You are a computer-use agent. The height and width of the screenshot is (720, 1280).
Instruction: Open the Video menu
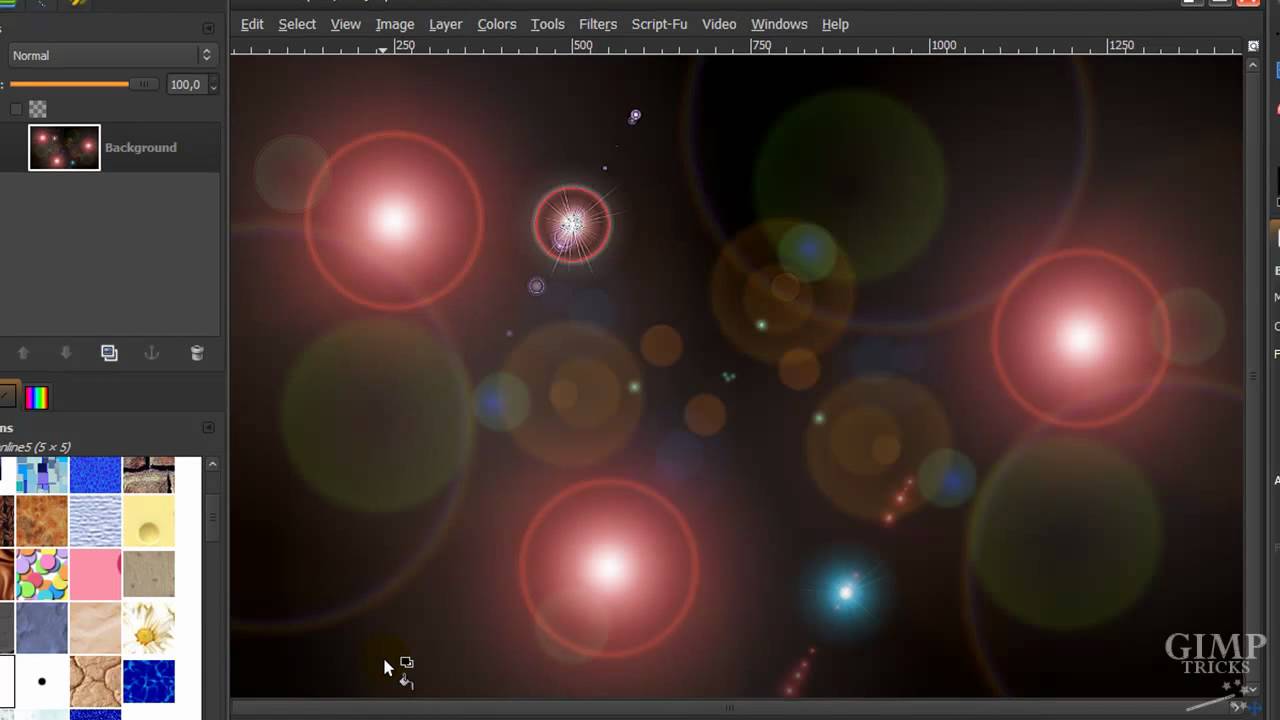point(719,24)
